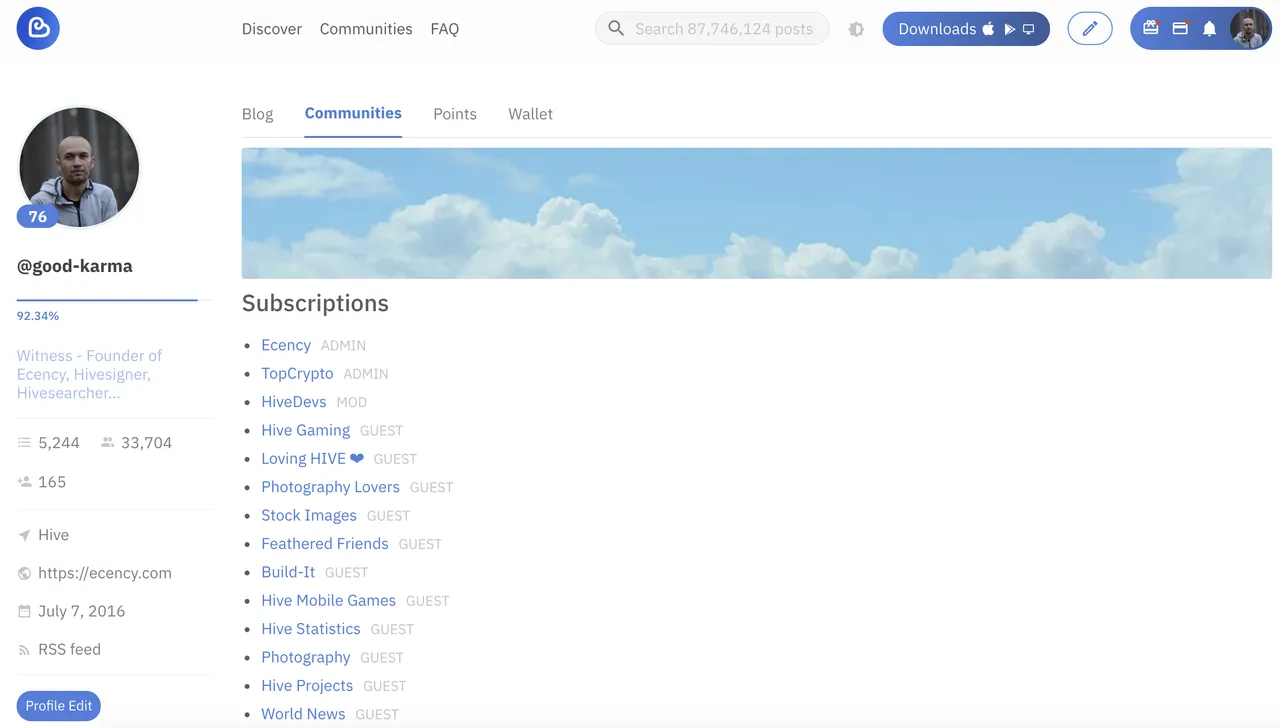Click the RSS feed icon

25,650
